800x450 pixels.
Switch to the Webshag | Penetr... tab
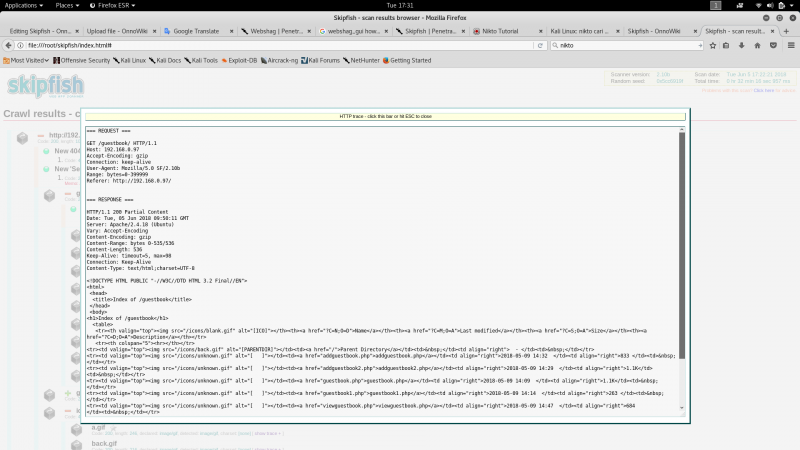[276, 31]
